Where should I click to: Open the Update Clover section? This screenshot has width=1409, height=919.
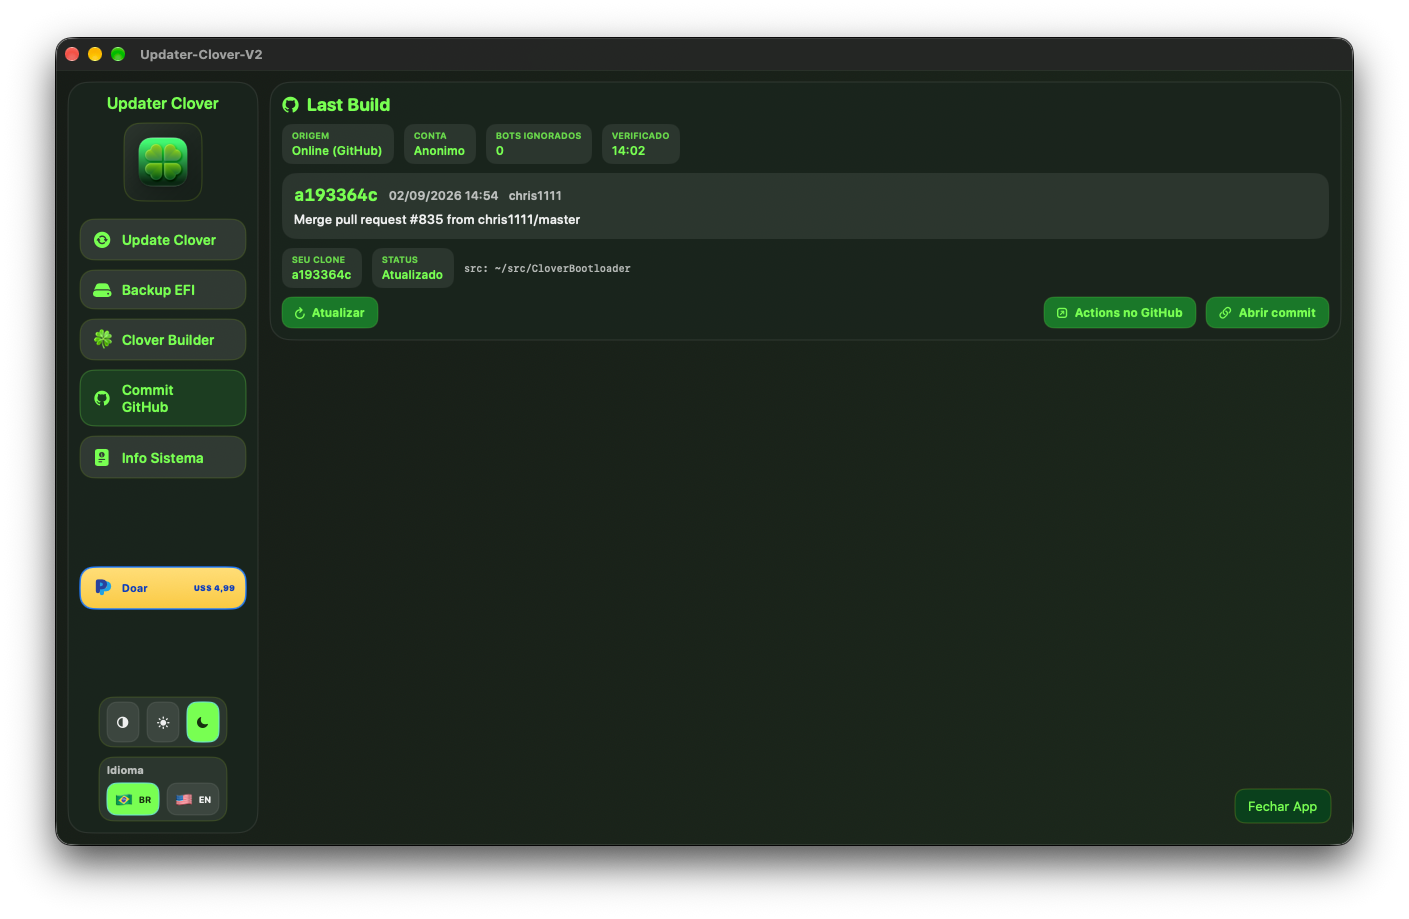(x=163, y=240)
